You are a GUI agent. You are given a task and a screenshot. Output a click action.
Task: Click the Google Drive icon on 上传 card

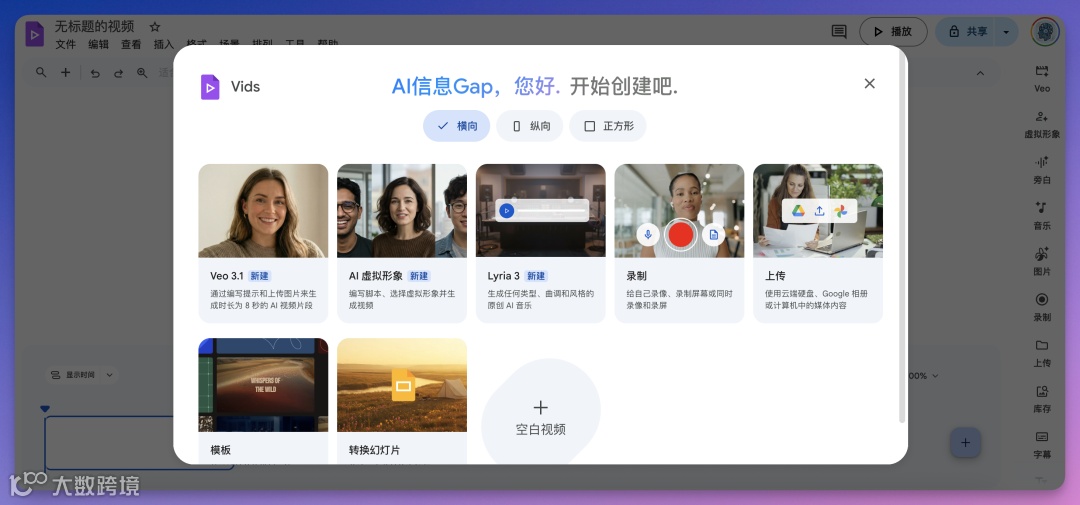tap(798, 211)
